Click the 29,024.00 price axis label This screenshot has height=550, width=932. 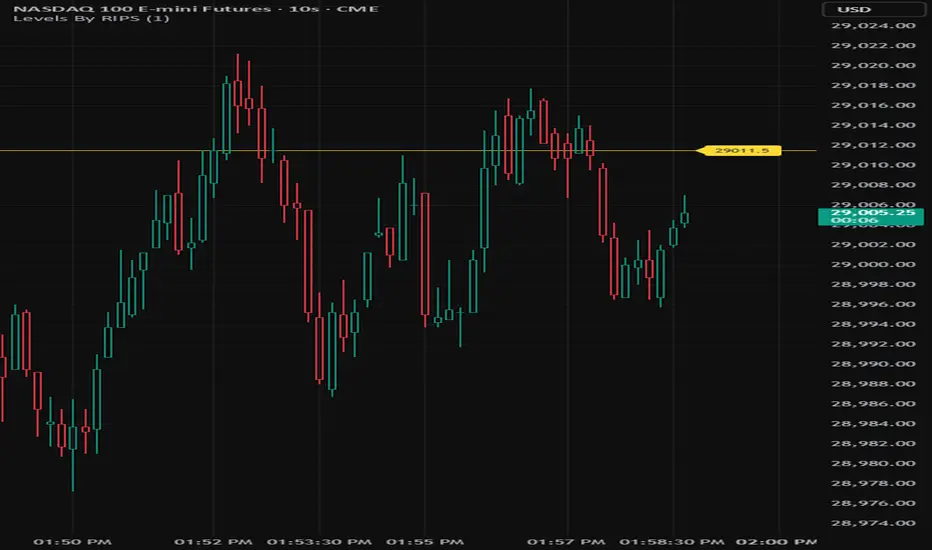point(873,26)
